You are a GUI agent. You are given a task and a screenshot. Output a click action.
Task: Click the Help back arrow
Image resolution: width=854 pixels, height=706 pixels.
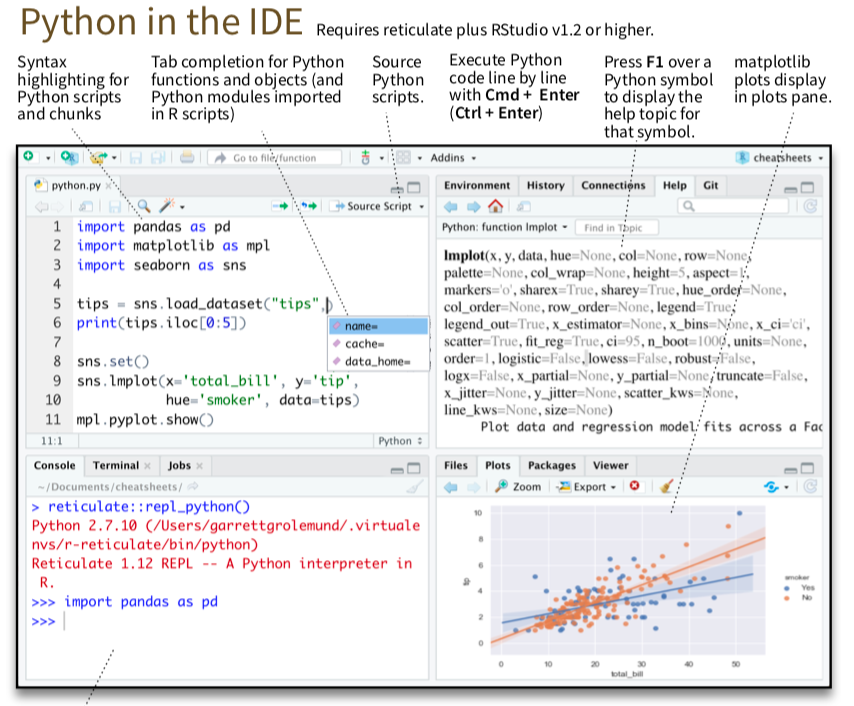[x=450, y=207]
